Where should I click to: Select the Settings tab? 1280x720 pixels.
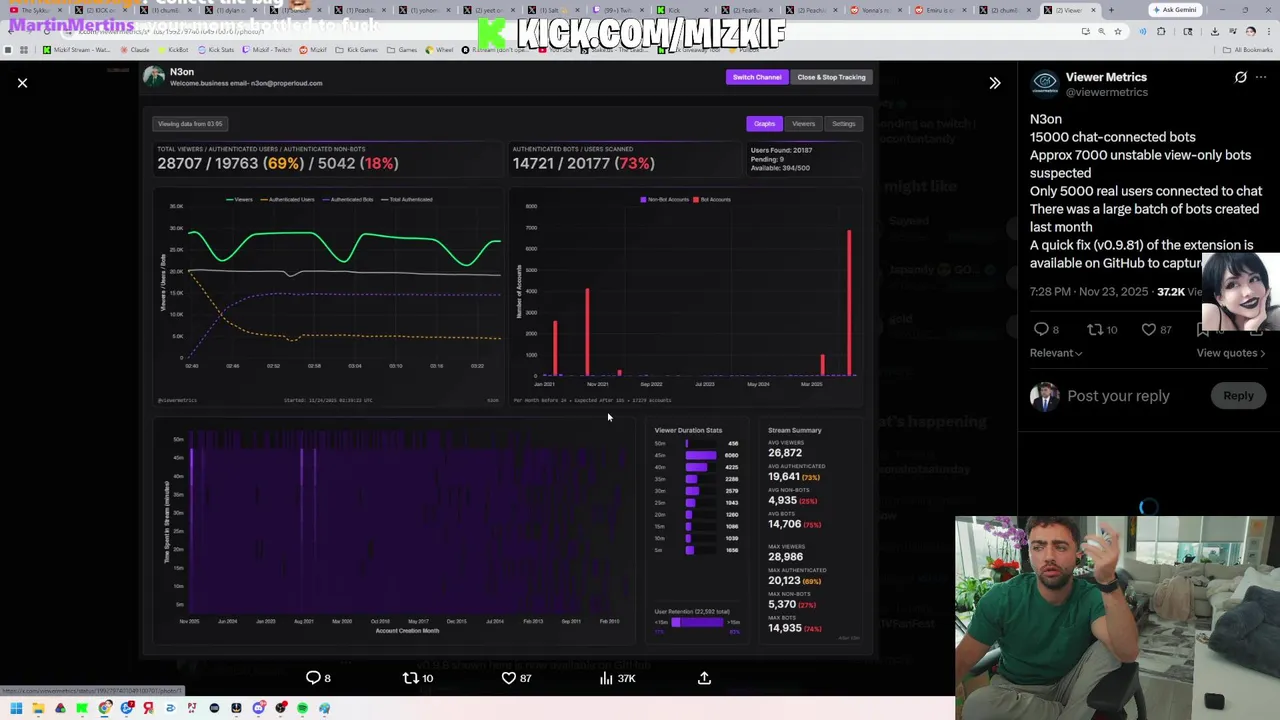tap(844, 124)
